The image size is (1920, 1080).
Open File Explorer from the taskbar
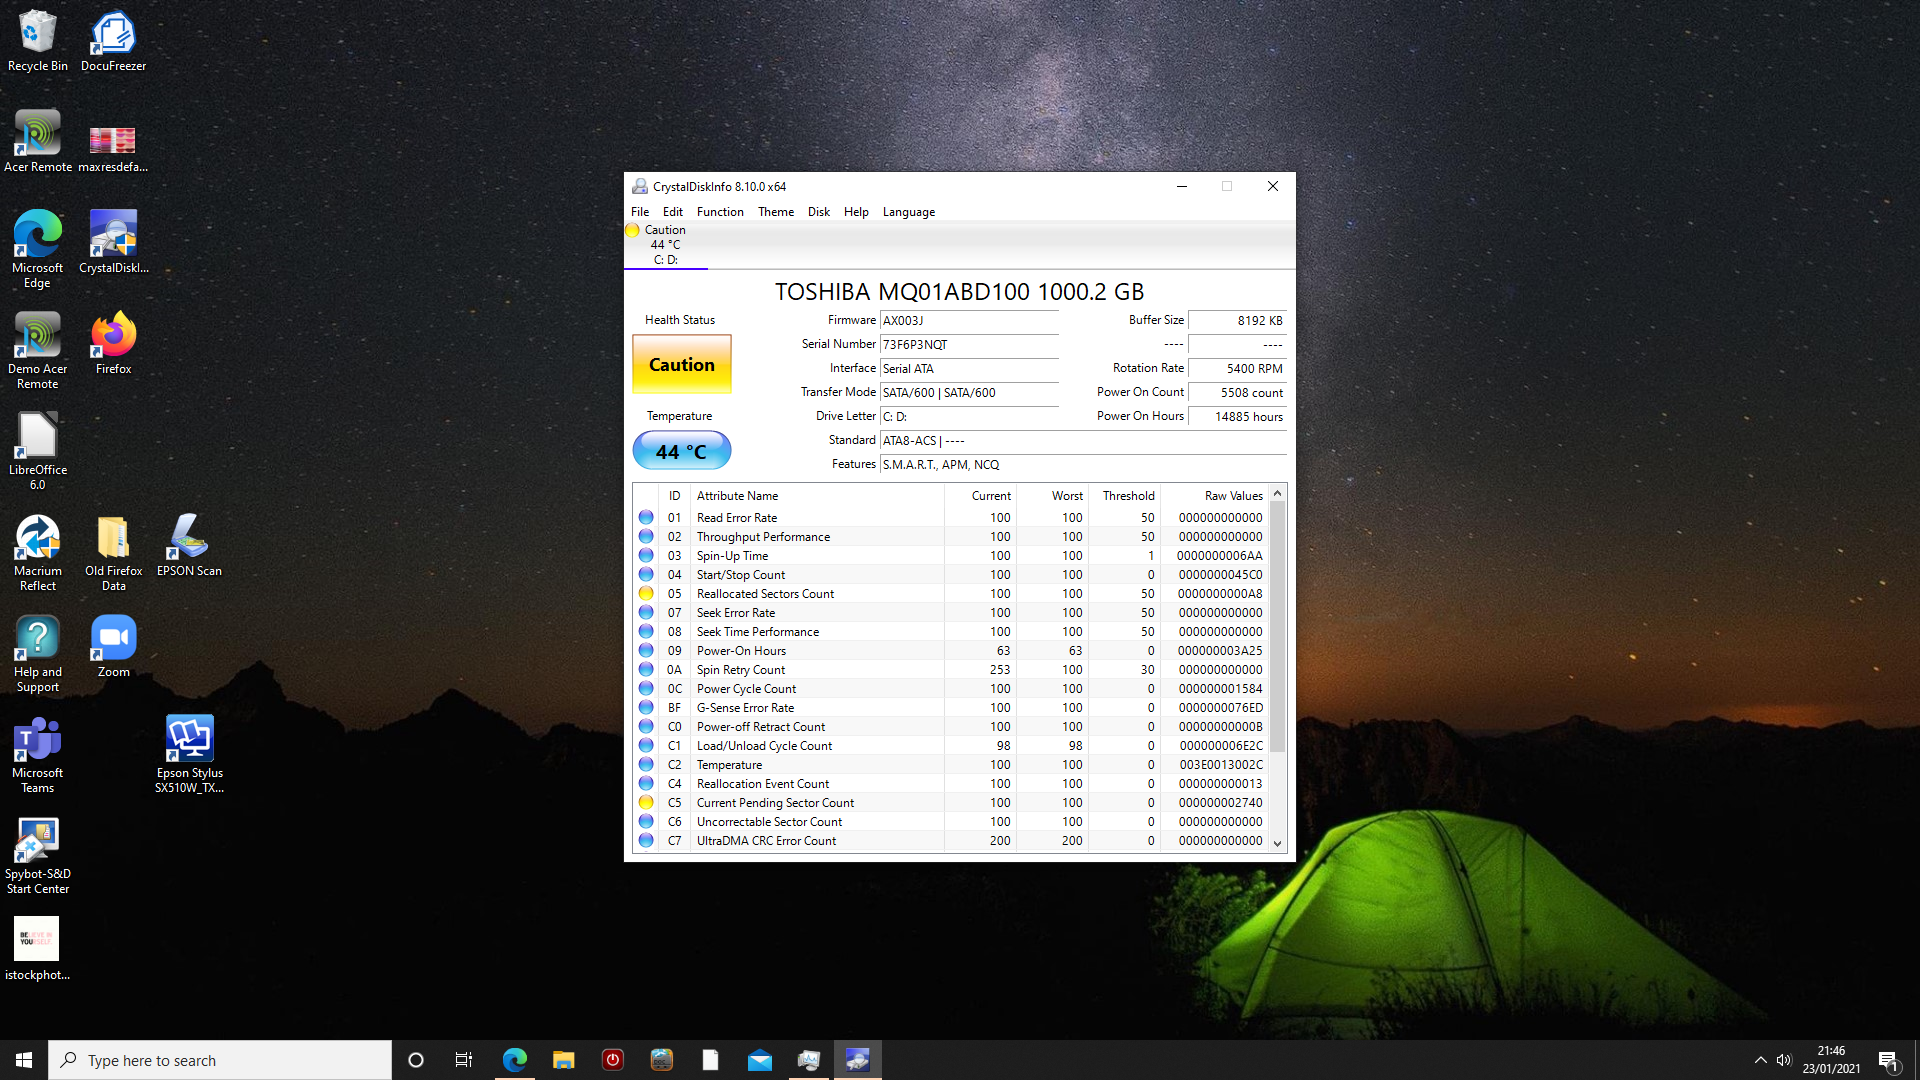(564, 1060)
